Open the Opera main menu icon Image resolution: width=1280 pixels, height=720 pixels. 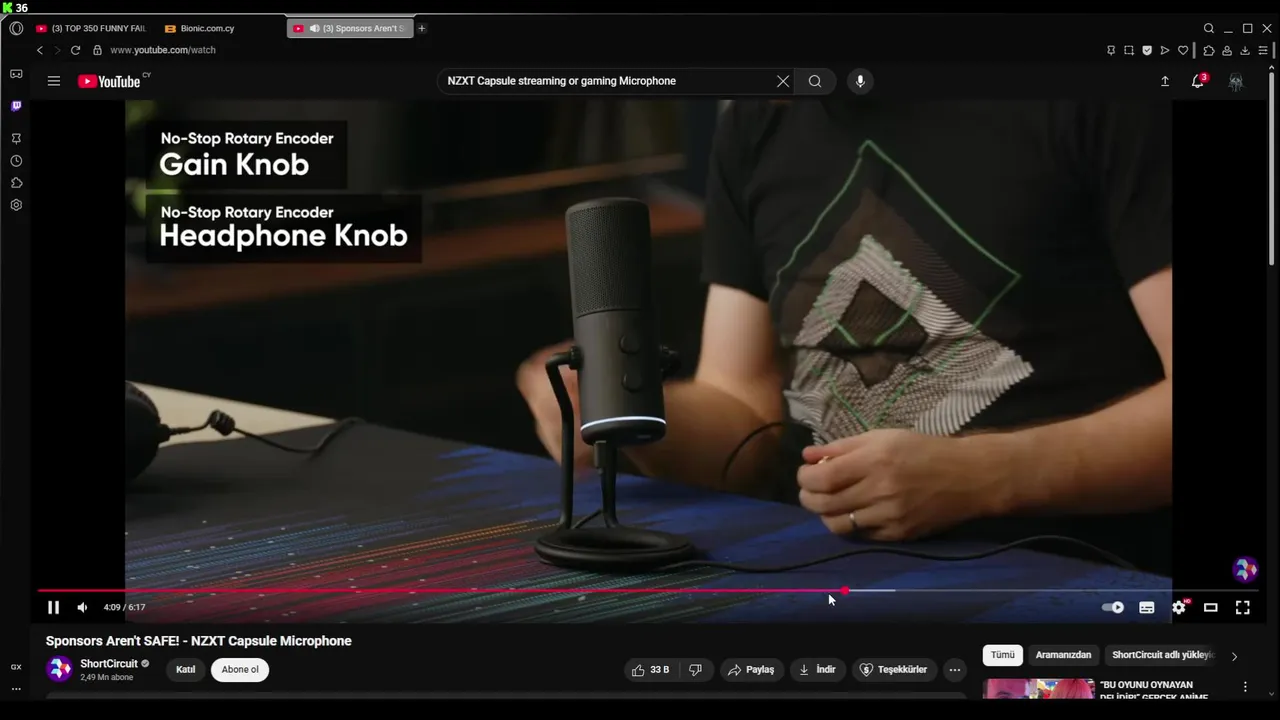pyautogui.click(x=16, y=28)
